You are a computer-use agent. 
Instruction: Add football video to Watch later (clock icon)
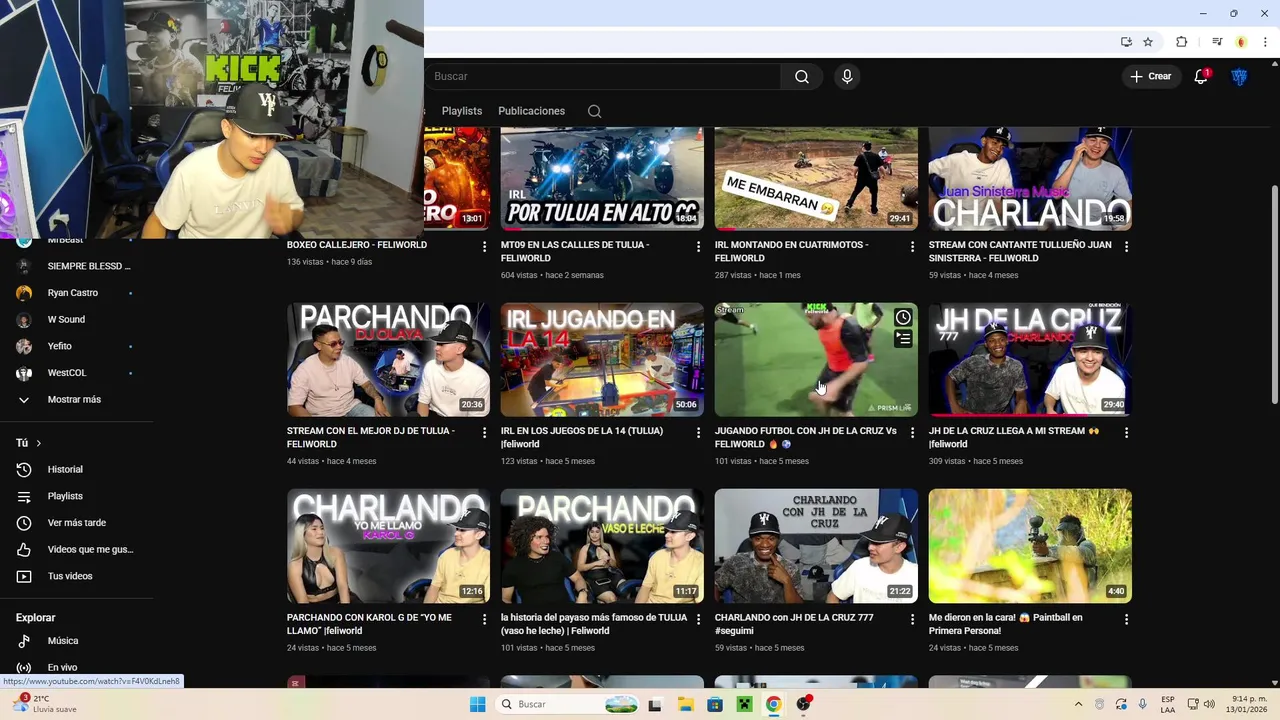(x=903, y=317)
